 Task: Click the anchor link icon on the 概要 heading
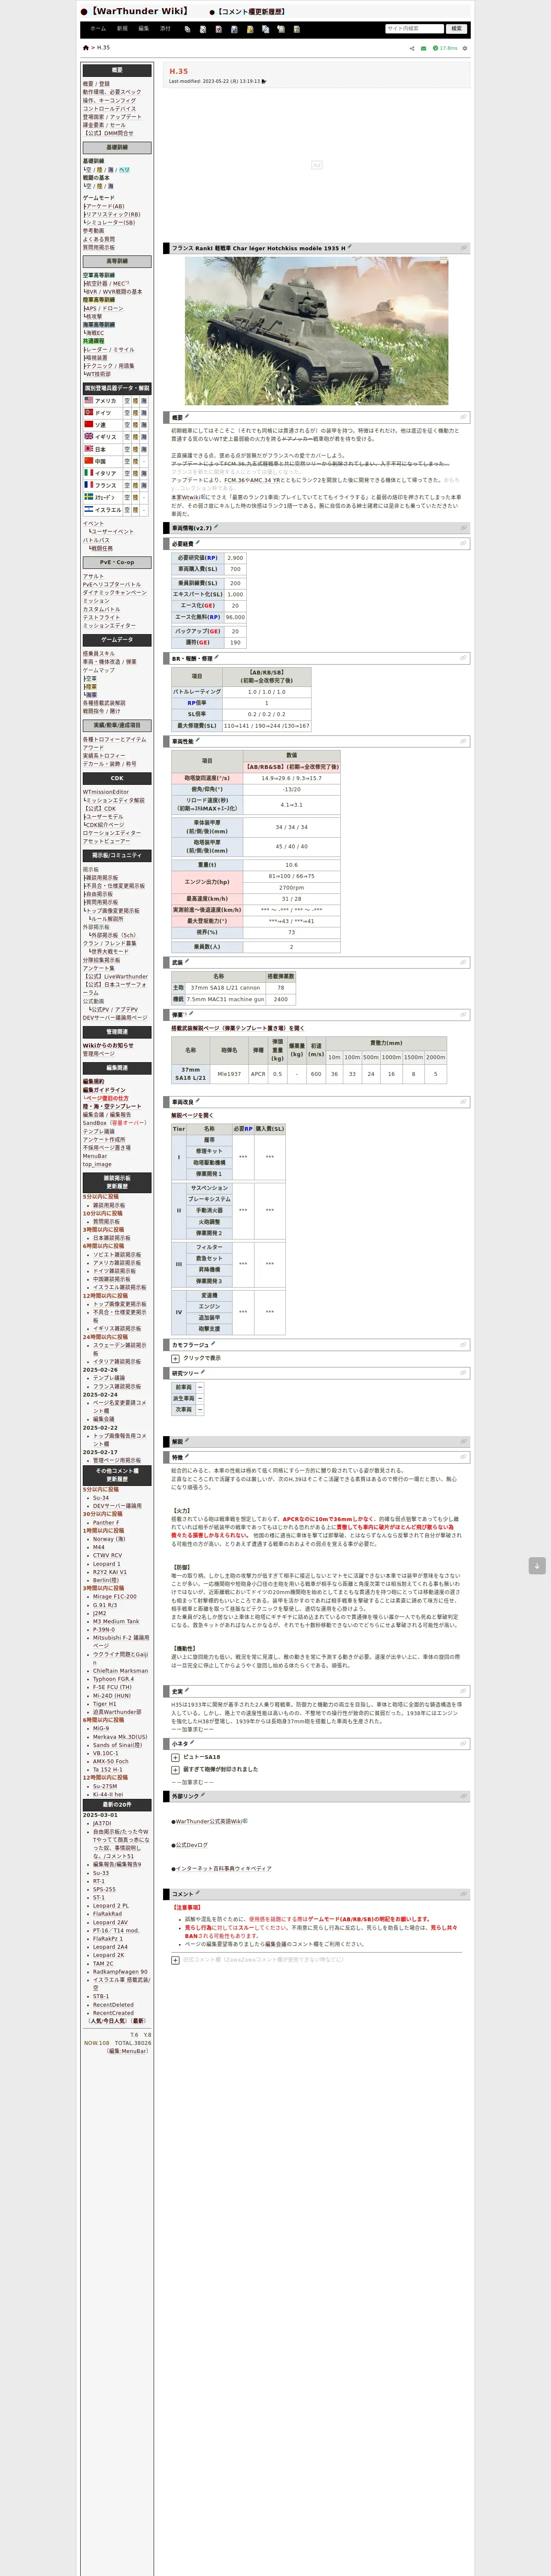click(x=463, y=417)
